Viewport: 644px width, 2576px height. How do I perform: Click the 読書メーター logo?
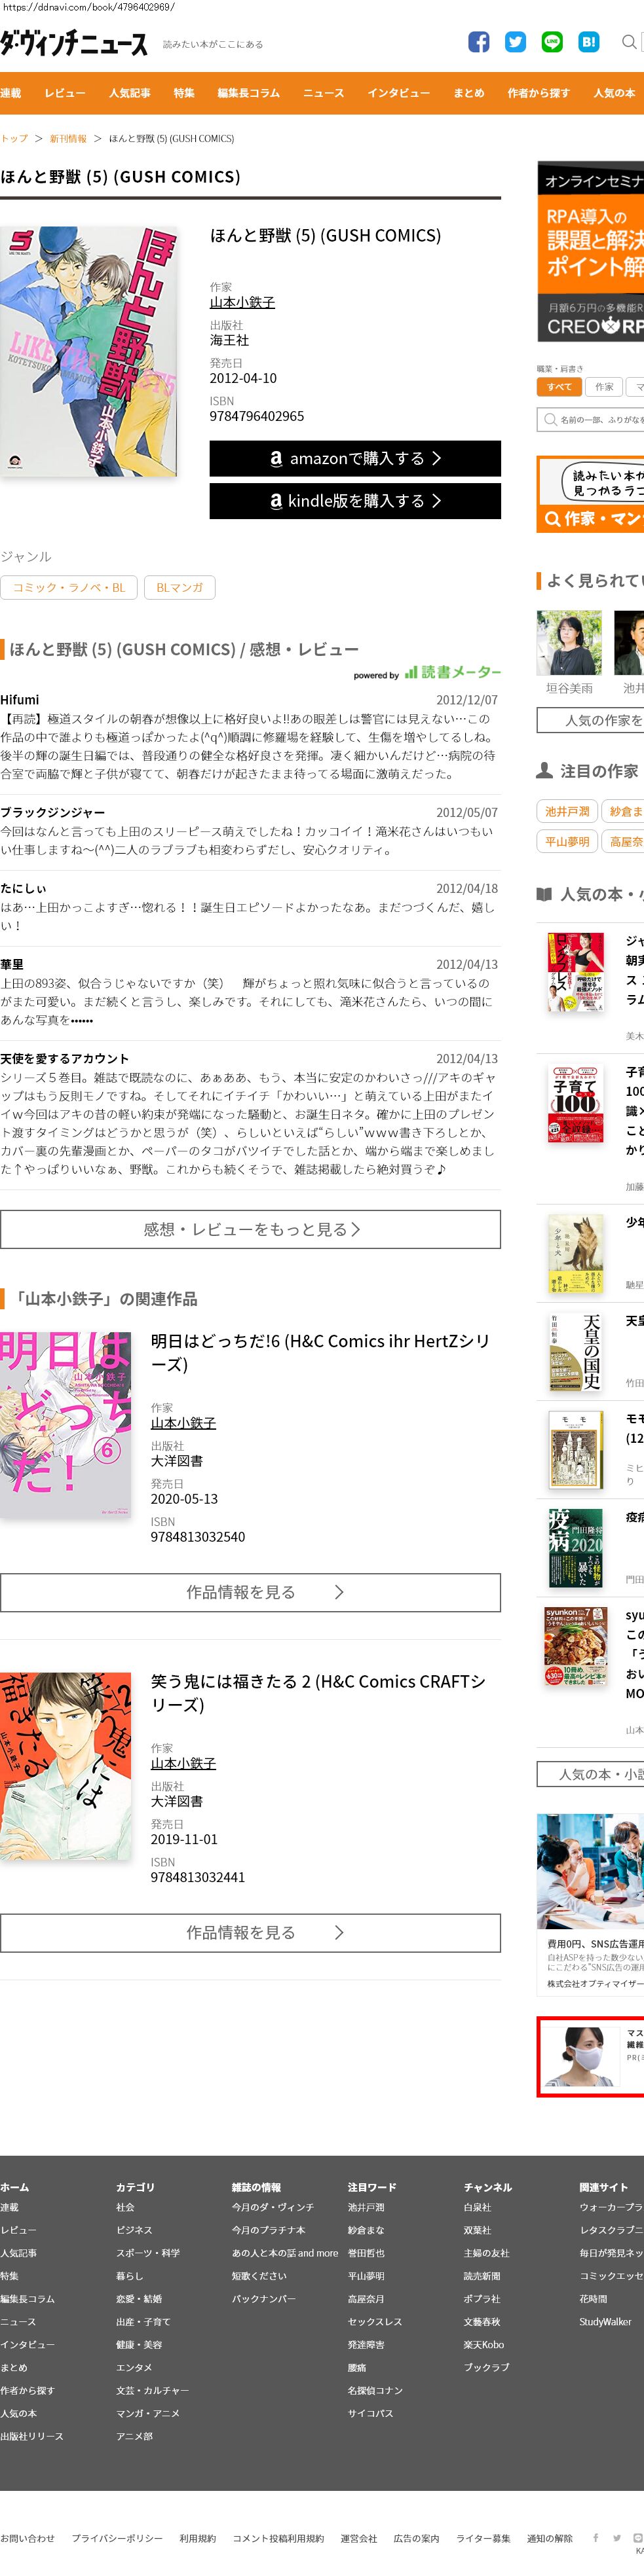tap(452, 672)
